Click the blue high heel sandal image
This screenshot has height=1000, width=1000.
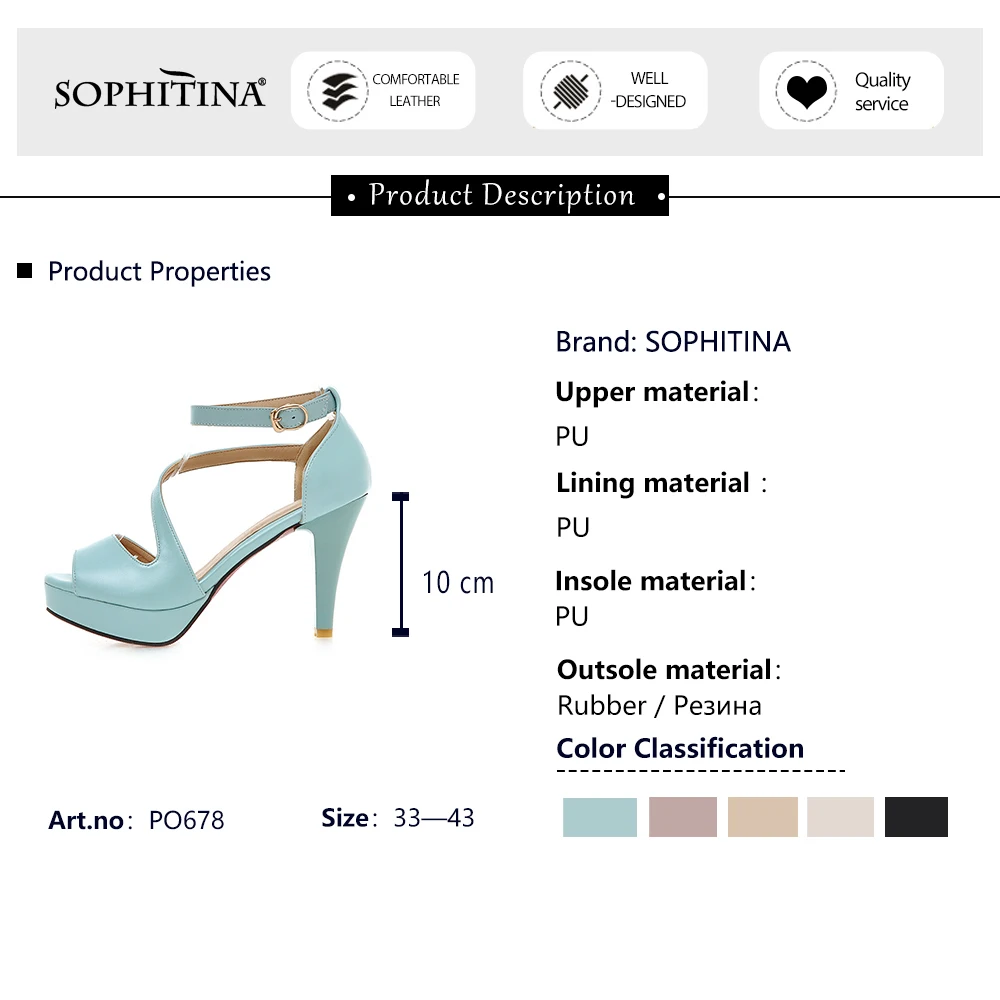[x=210, y=517]
